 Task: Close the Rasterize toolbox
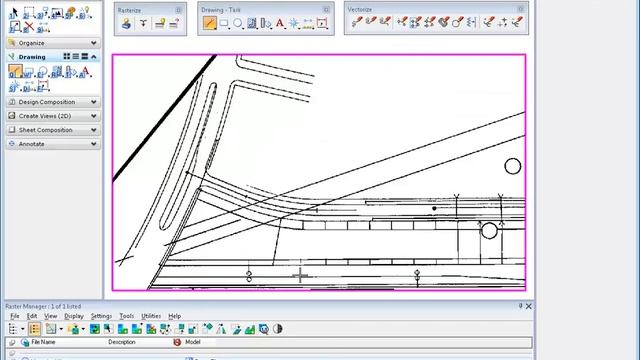(178, 10)
